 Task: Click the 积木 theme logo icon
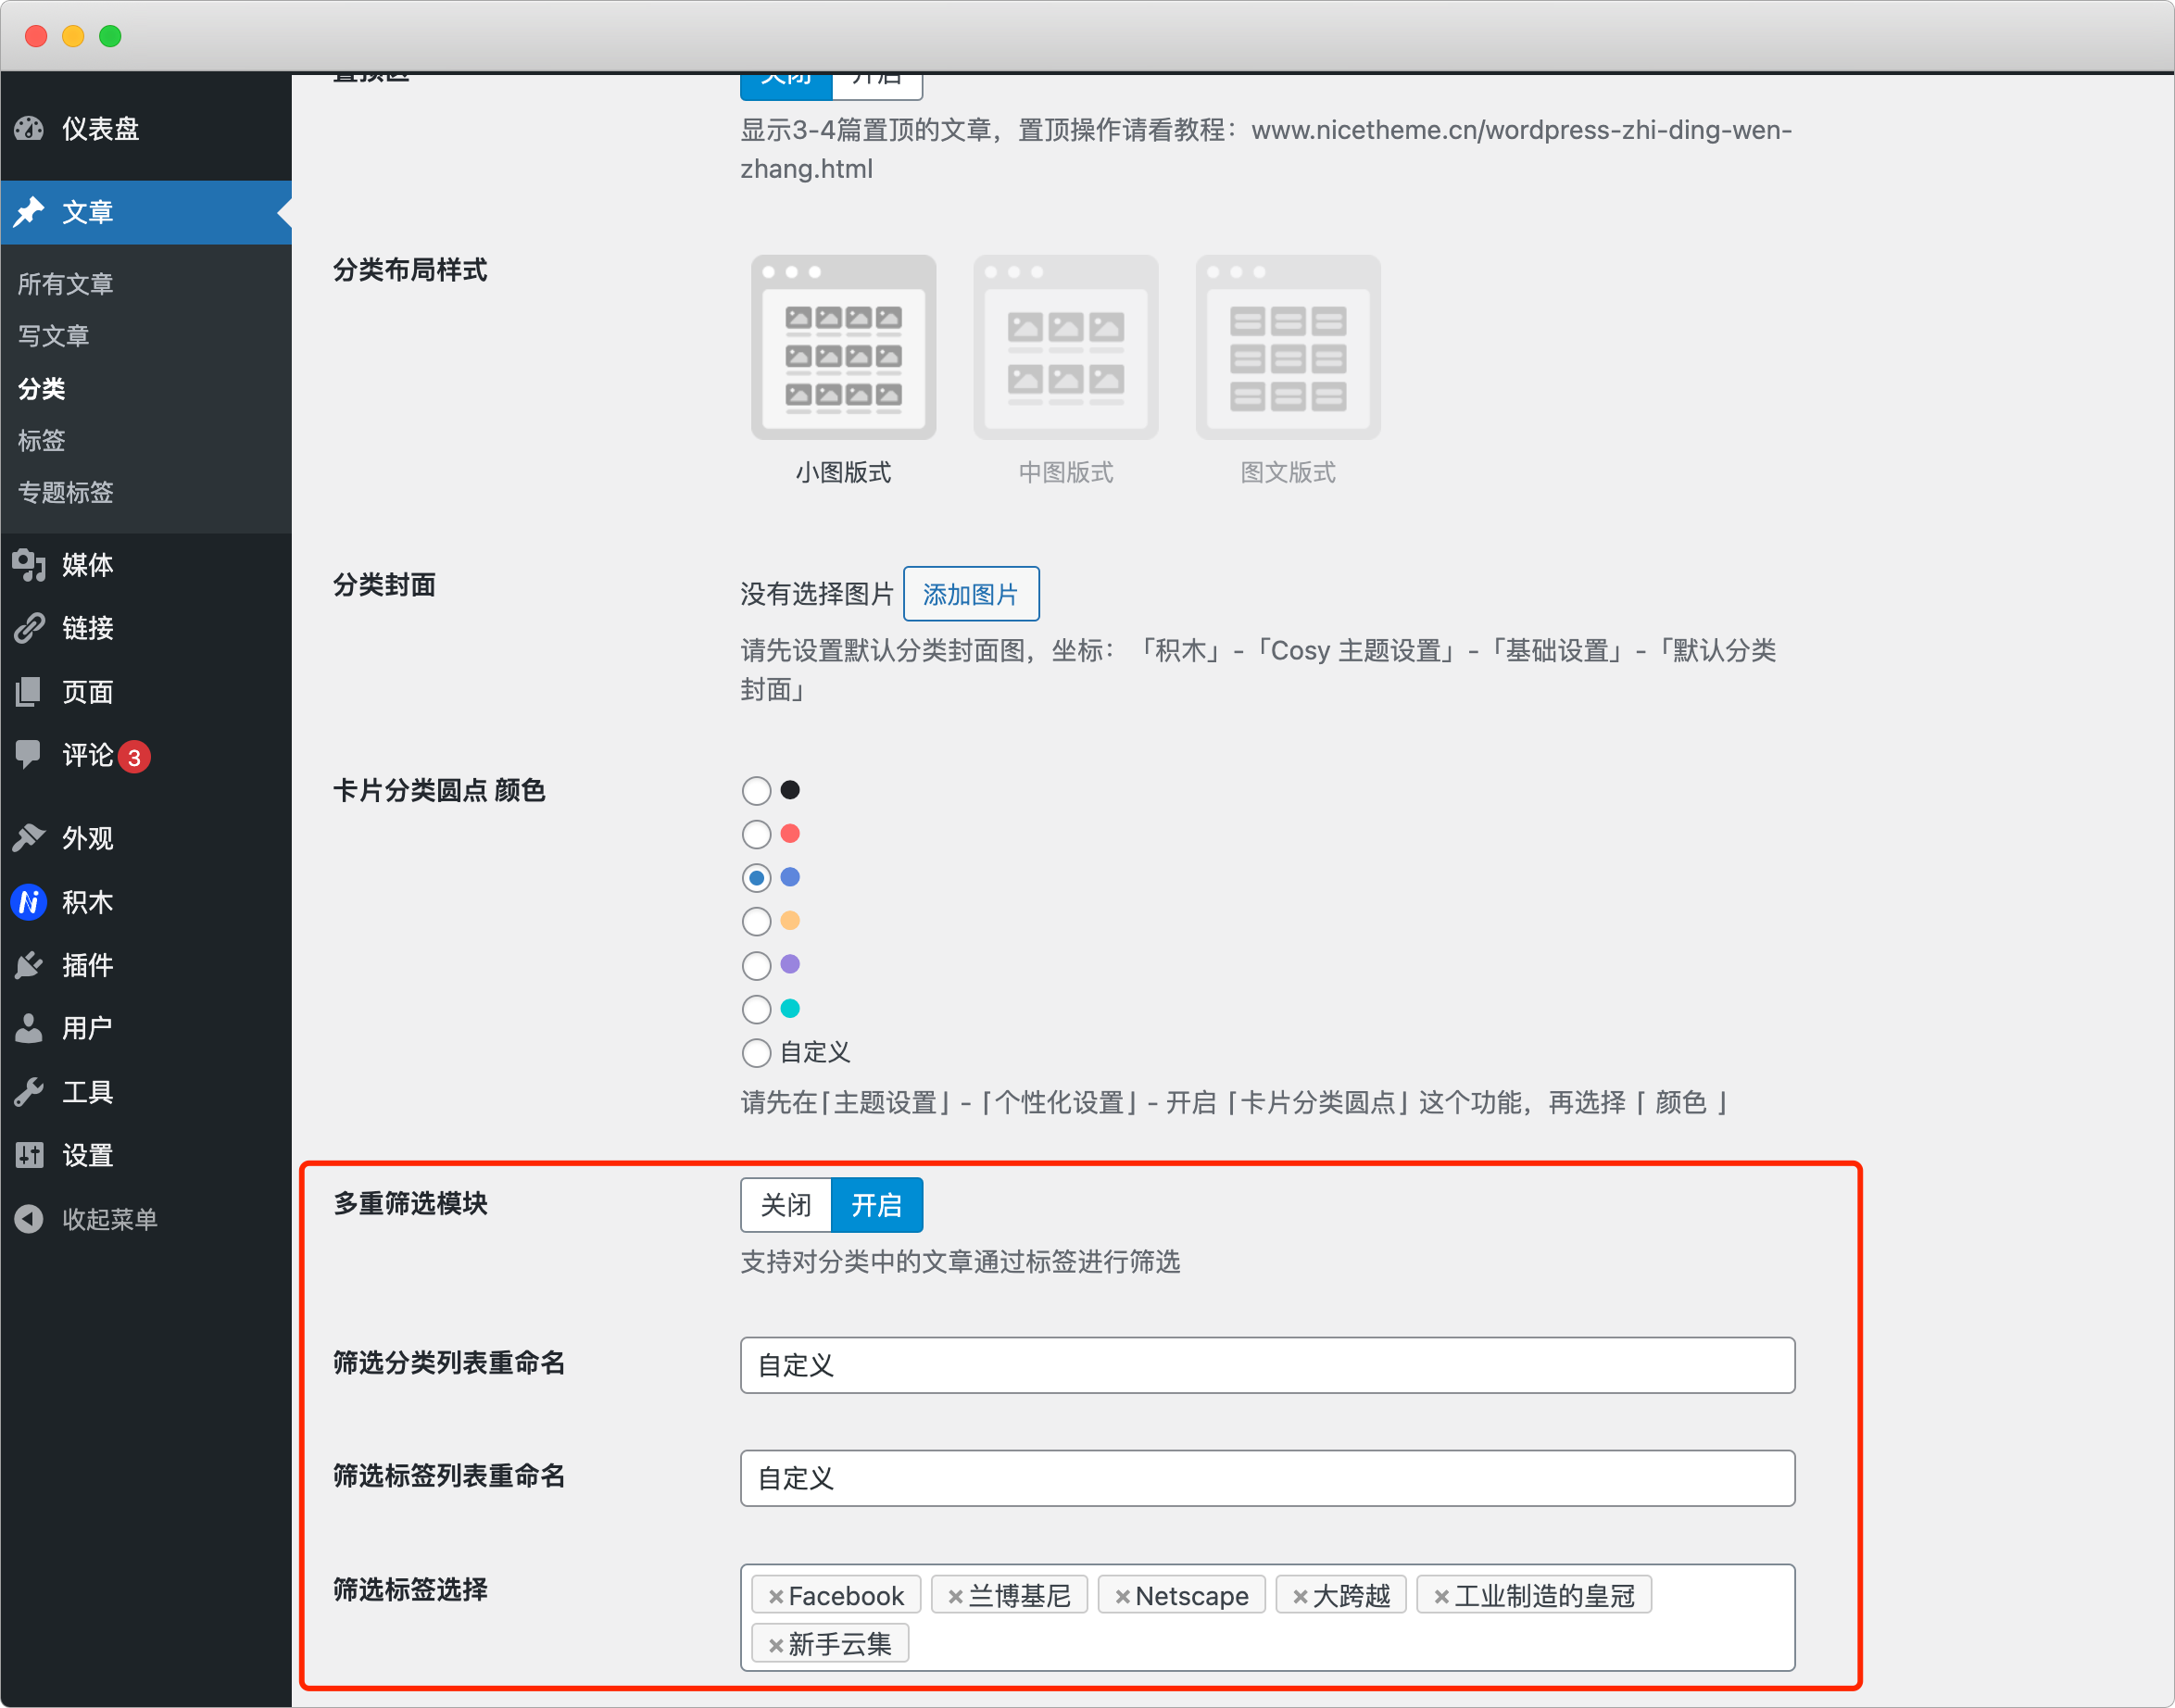(29, 902)
